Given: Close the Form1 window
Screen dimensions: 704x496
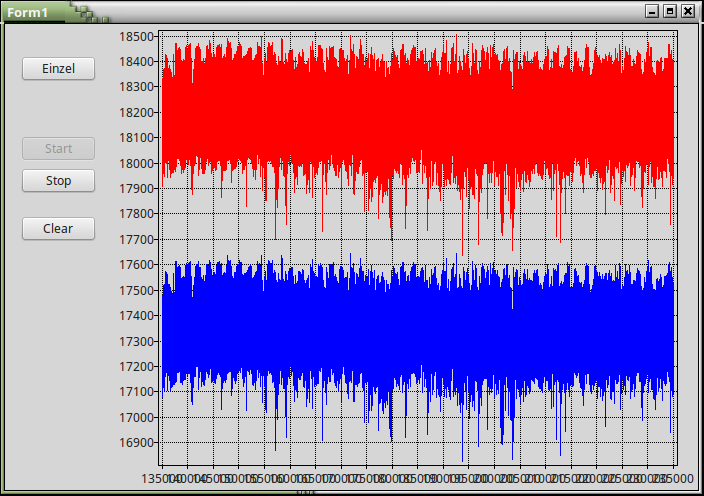Looking at the screenshot, I should click(687, 11).
